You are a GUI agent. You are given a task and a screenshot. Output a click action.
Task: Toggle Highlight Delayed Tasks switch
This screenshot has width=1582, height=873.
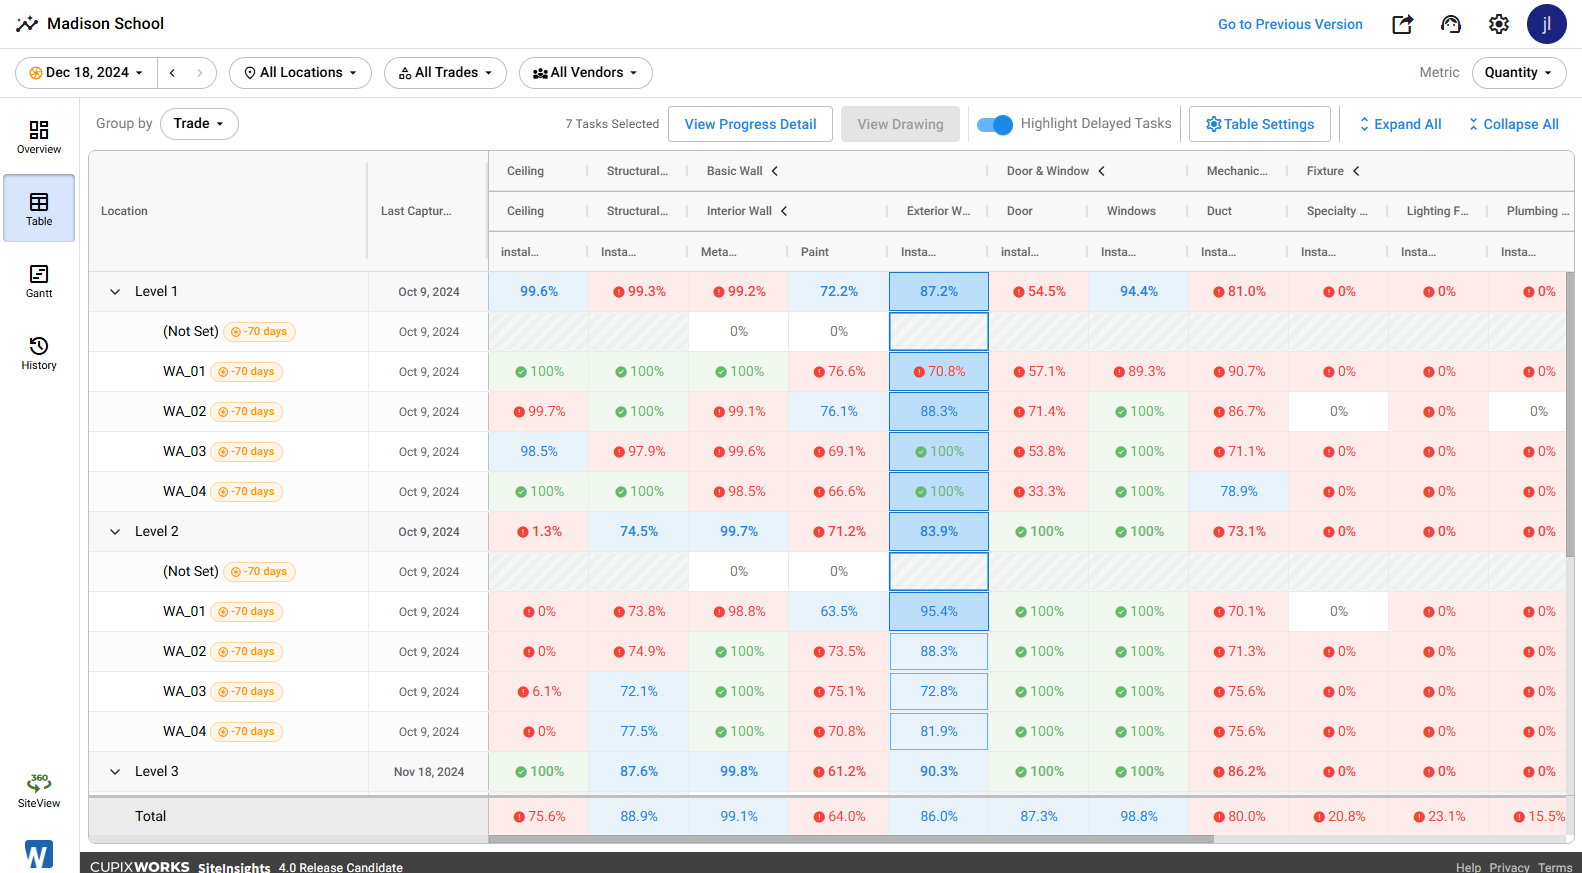tap(995, 124)
